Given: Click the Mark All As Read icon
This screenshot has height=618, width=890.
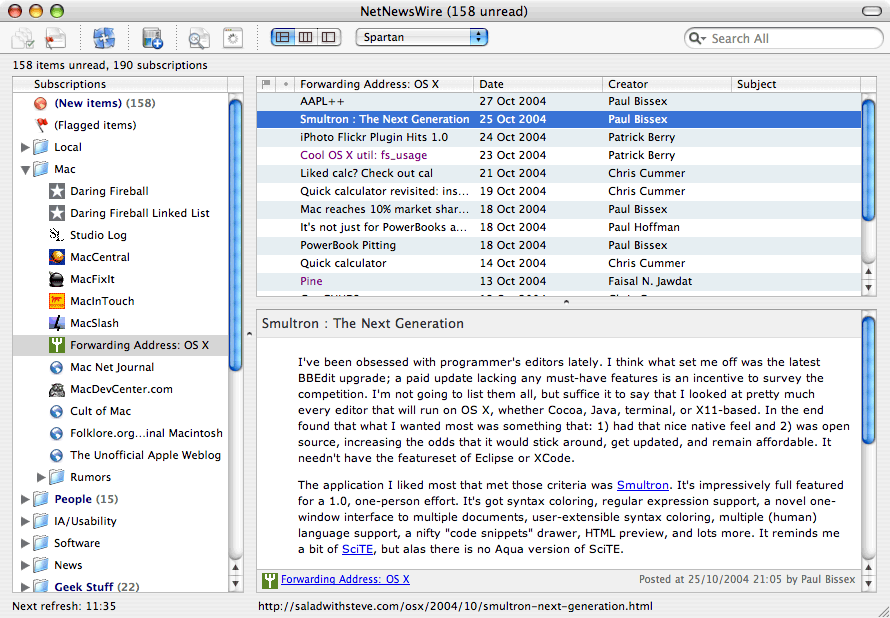Looking at the screenshot, I should click(x=23, y=39).
